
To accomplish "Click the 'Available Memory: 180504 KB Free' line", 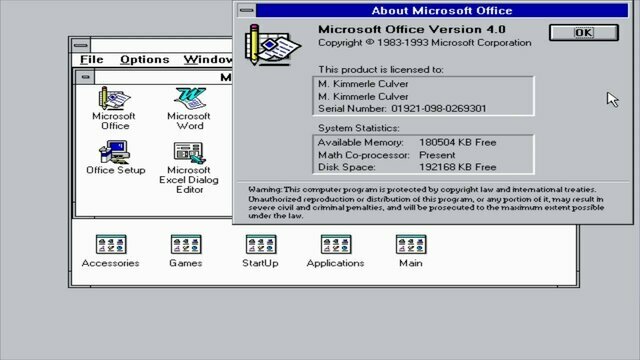I will point(407,142).
